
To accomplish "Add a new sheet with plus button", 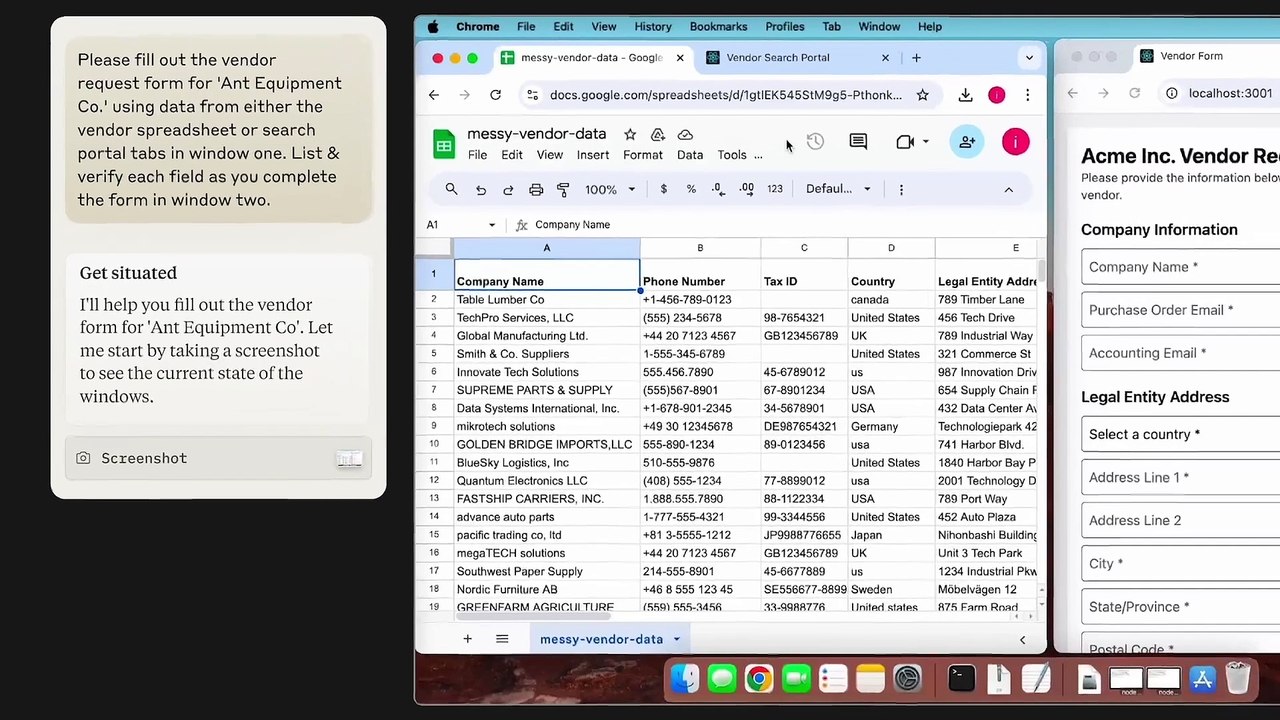I will pyautogui.click(x=467, y=639).
